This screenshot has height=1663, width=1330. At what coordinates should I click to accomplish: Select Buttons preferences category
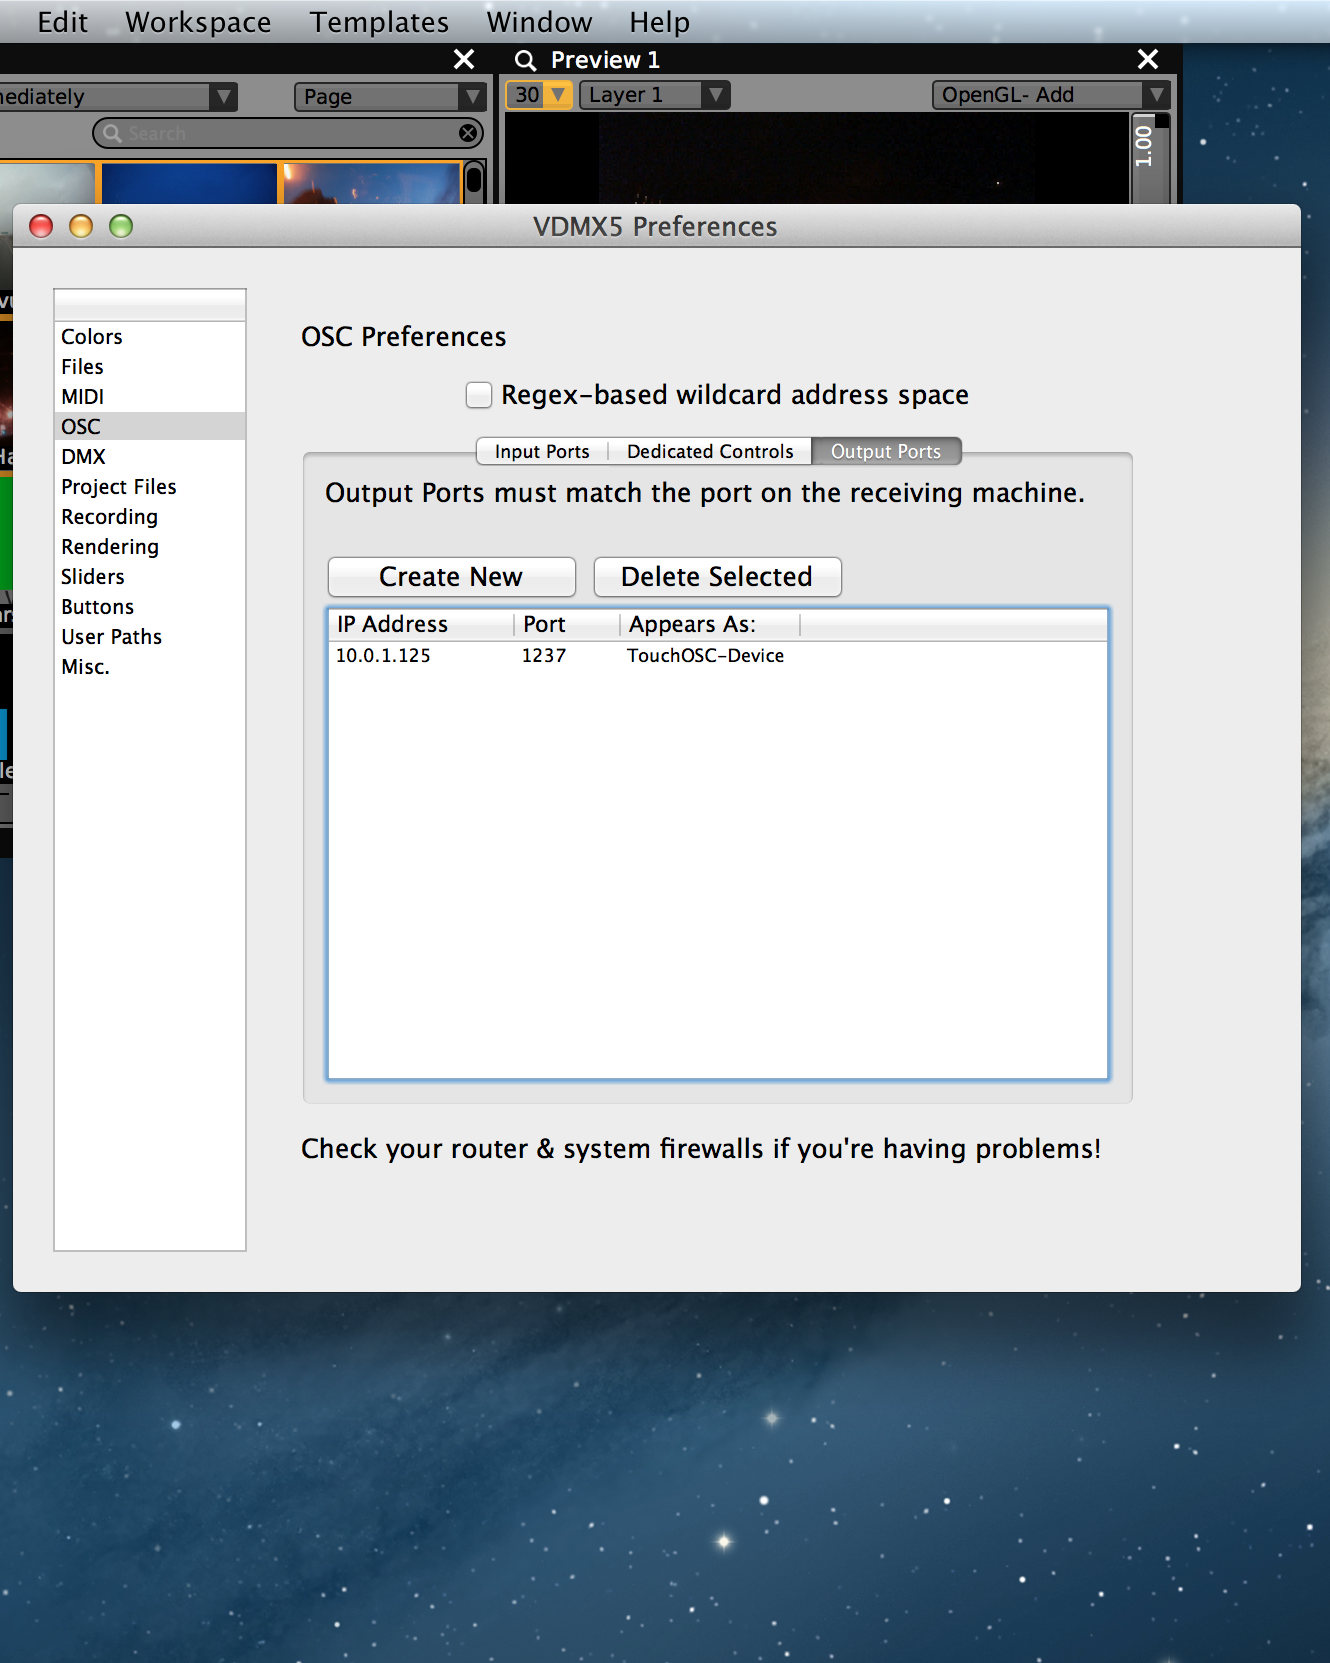click(x=150, y=607)
